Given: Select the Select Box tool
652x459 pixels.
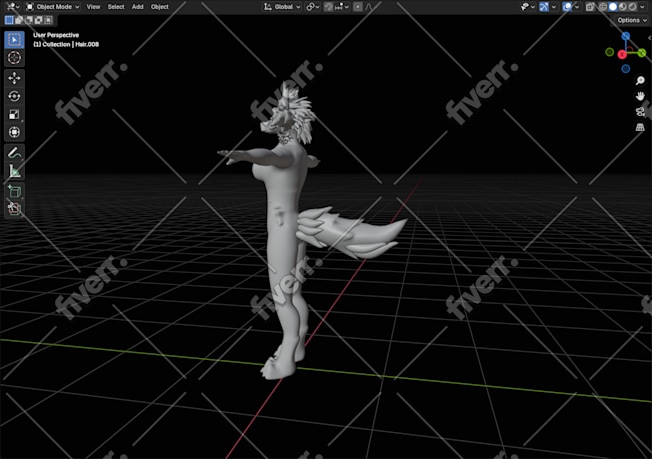Looking at the screenshot, I should pyautogui.click(x=15, y=39).
